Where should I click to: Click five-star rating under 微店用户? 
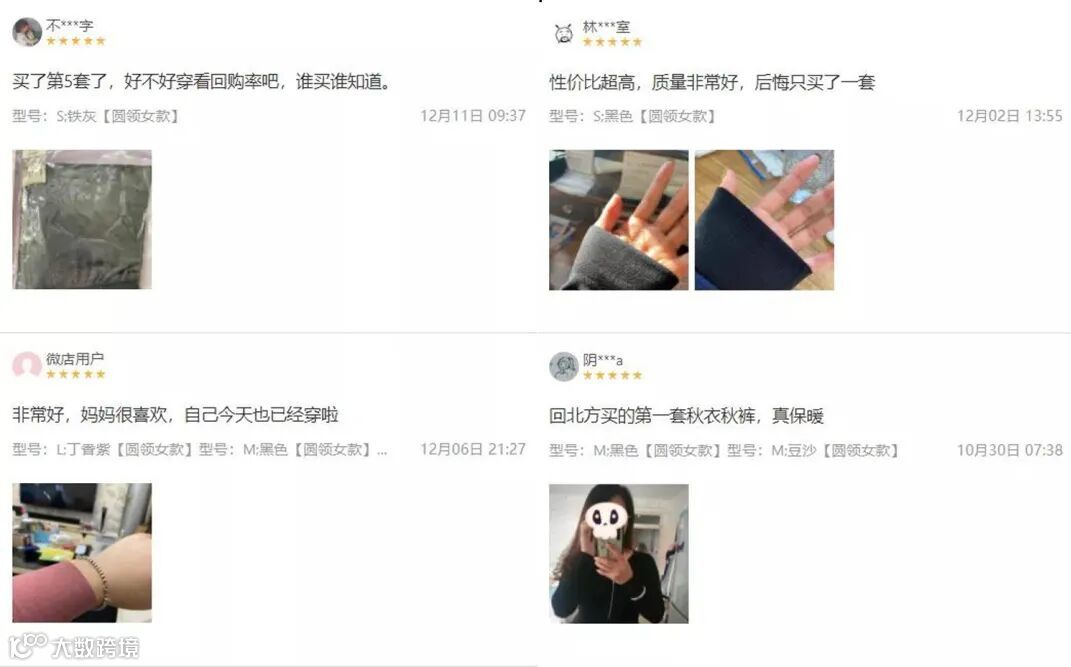pos(76,374)
